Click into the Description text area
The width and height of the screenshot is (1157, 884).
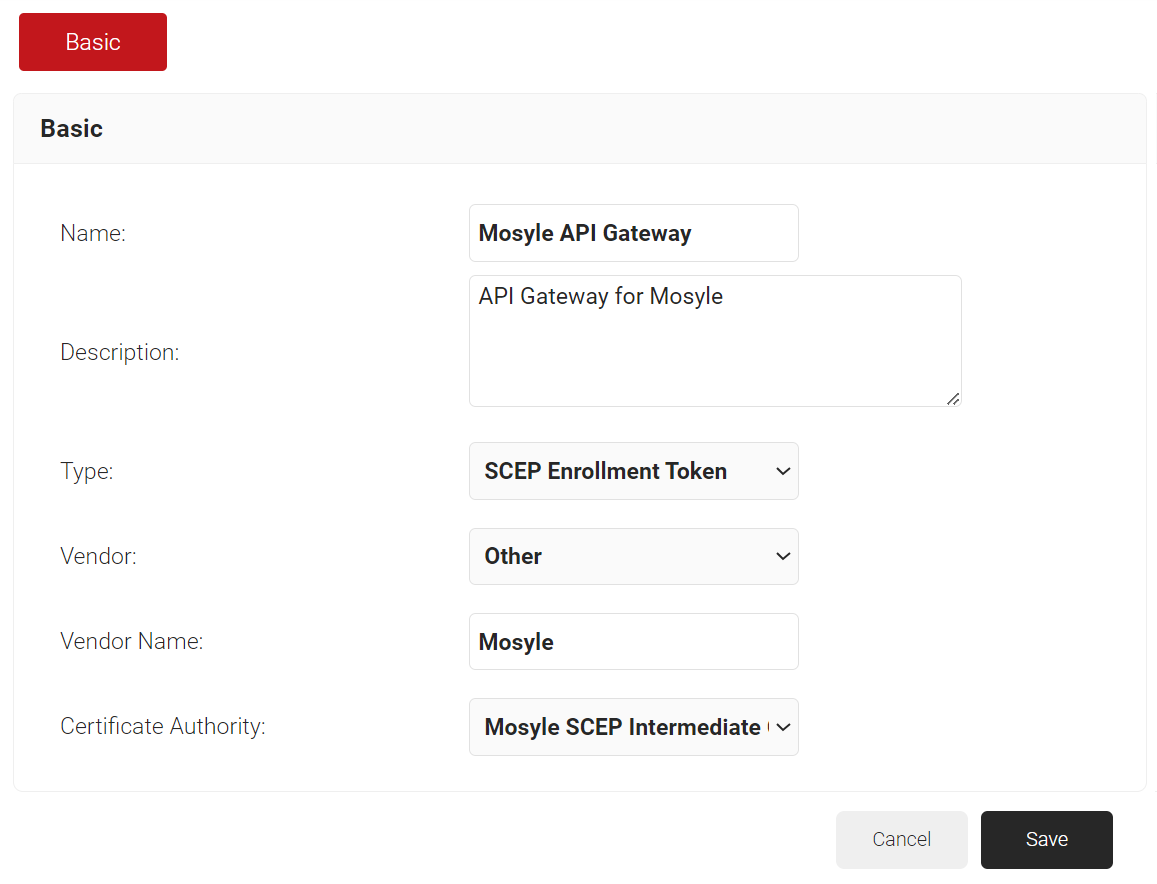pos(714,341)
